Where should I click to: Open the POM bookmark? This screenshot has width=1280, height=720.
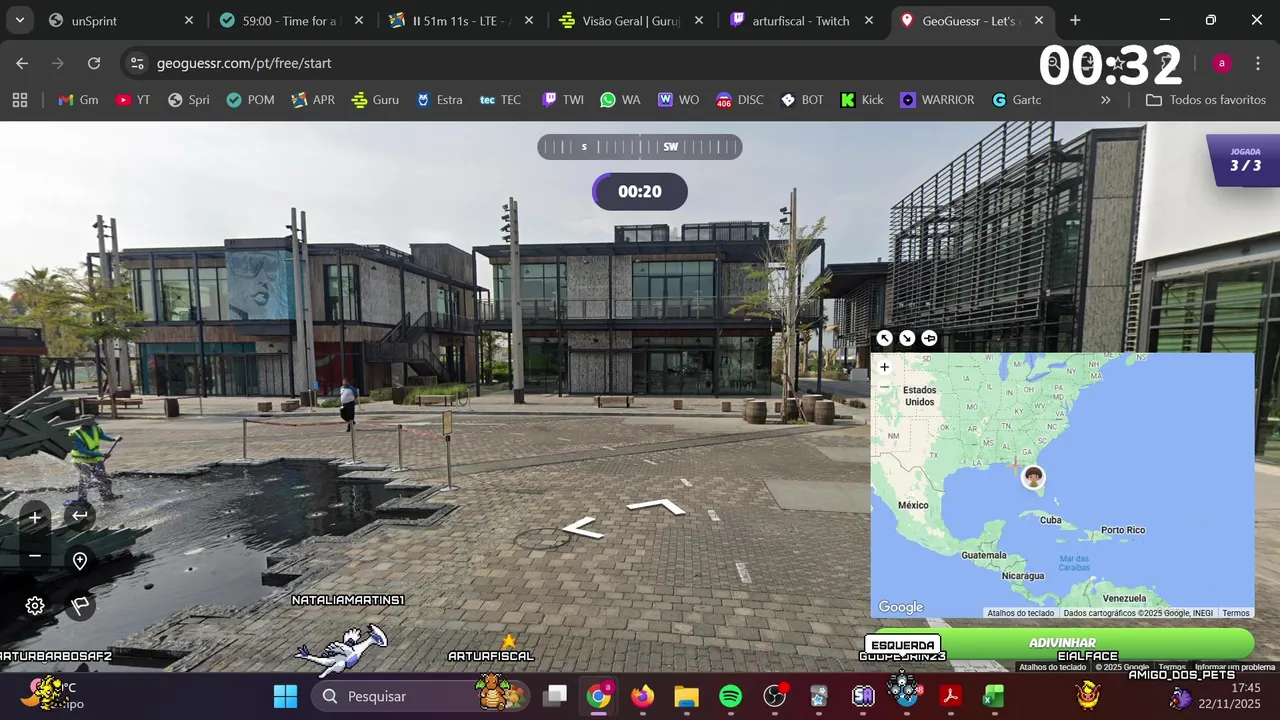tap(250, 100)
